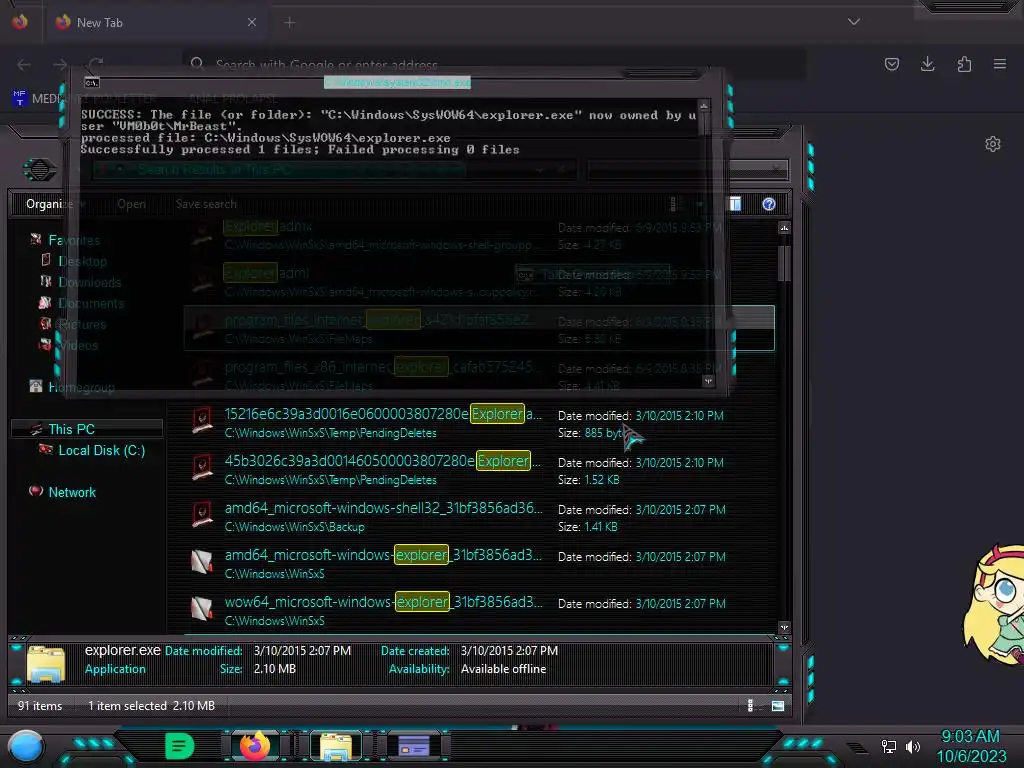Select the Desktop icon under Favorites
This screenshot has height=768, width=1024.
(x=46, y=260)
